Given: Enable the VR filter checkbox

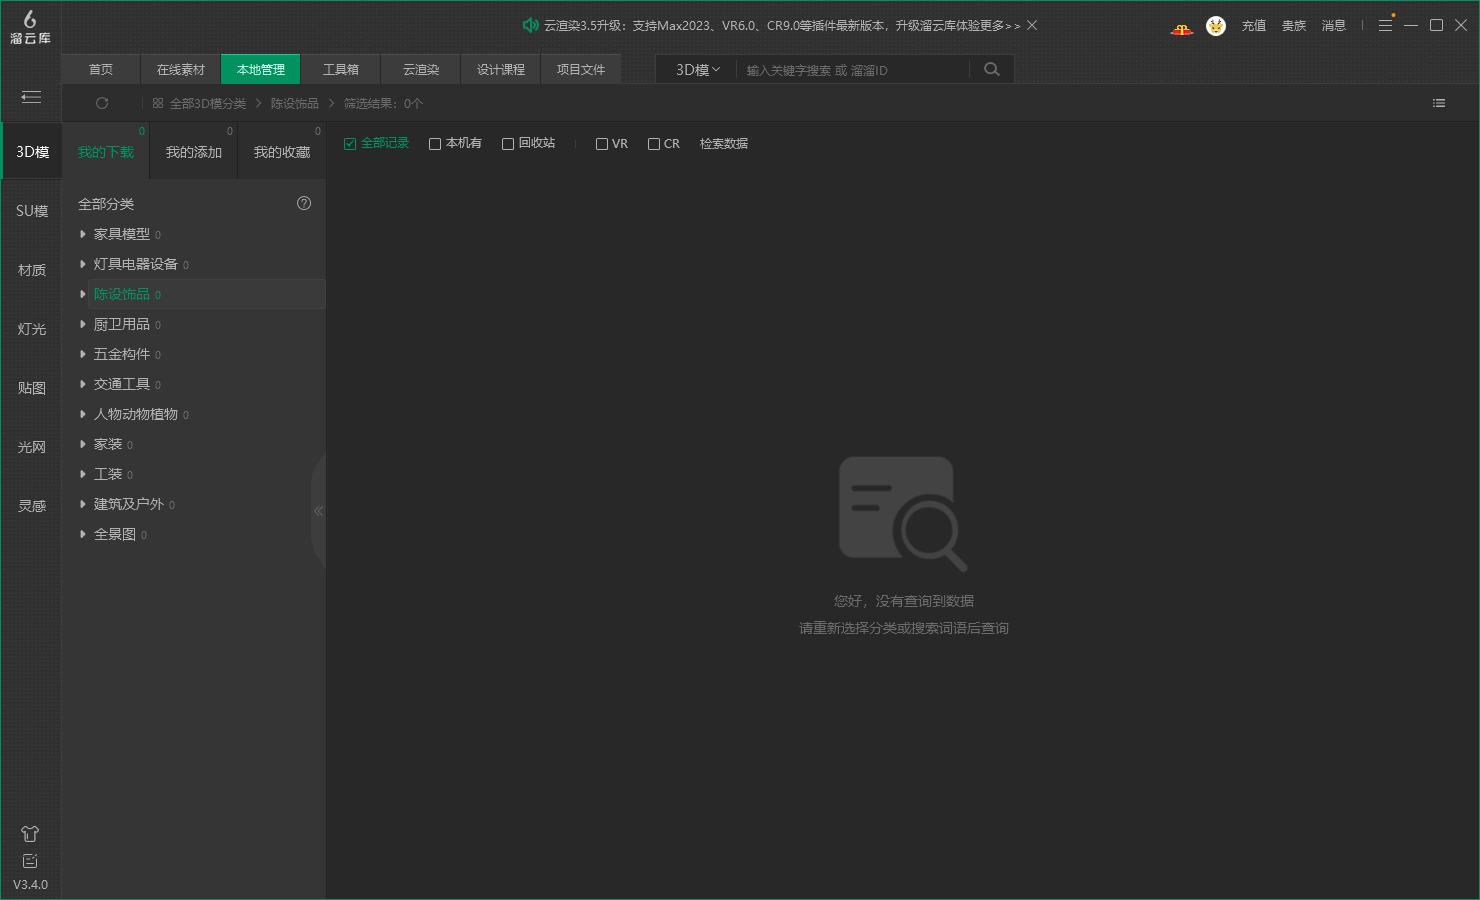Looking at the screenshot, I should click(x=602, y=144).
